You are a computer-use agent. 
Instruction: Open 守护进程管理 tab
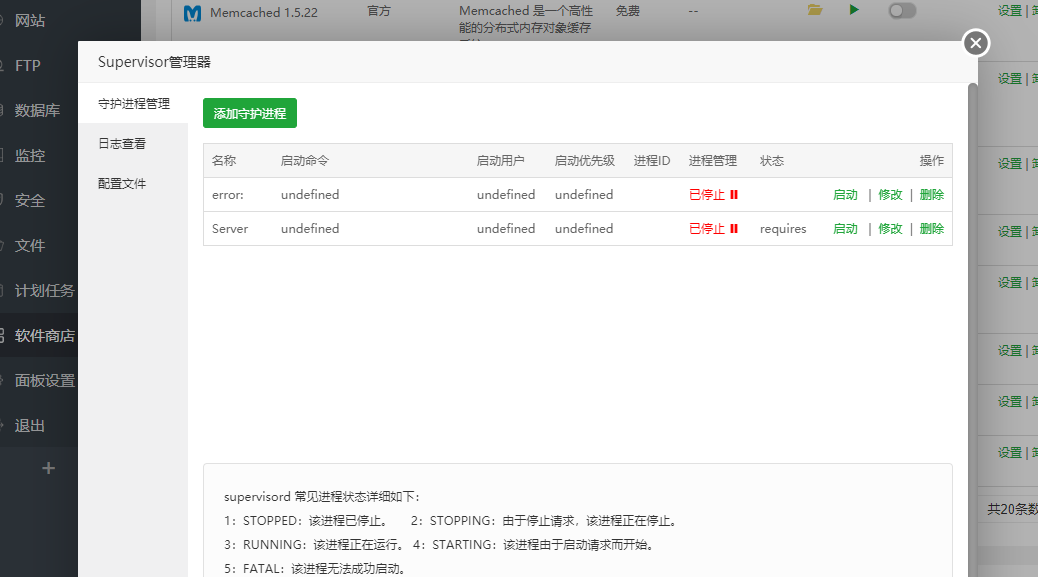pyautogui.click(x=134, y=104)
